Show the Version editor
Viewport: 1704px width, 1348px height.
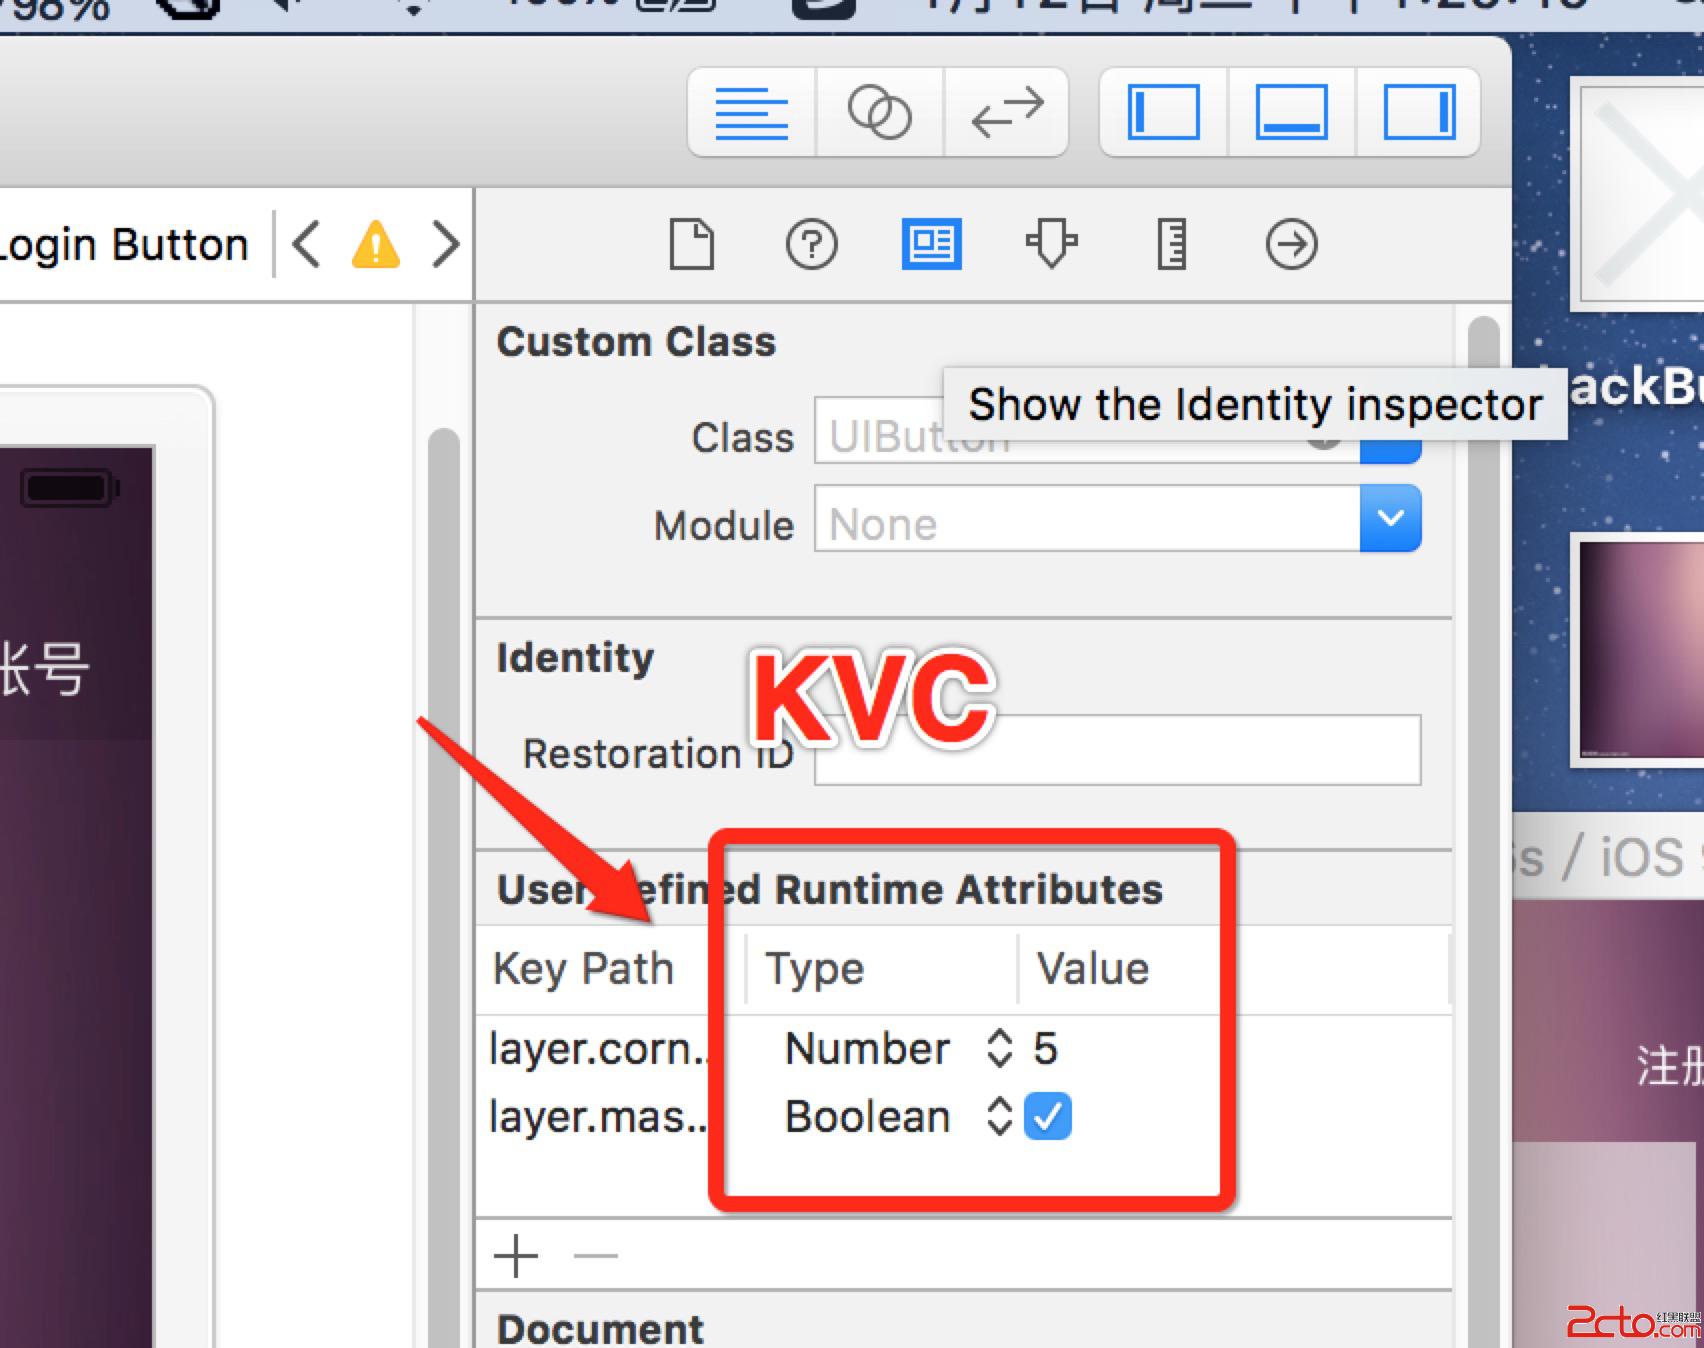(x=1006, y=112)
